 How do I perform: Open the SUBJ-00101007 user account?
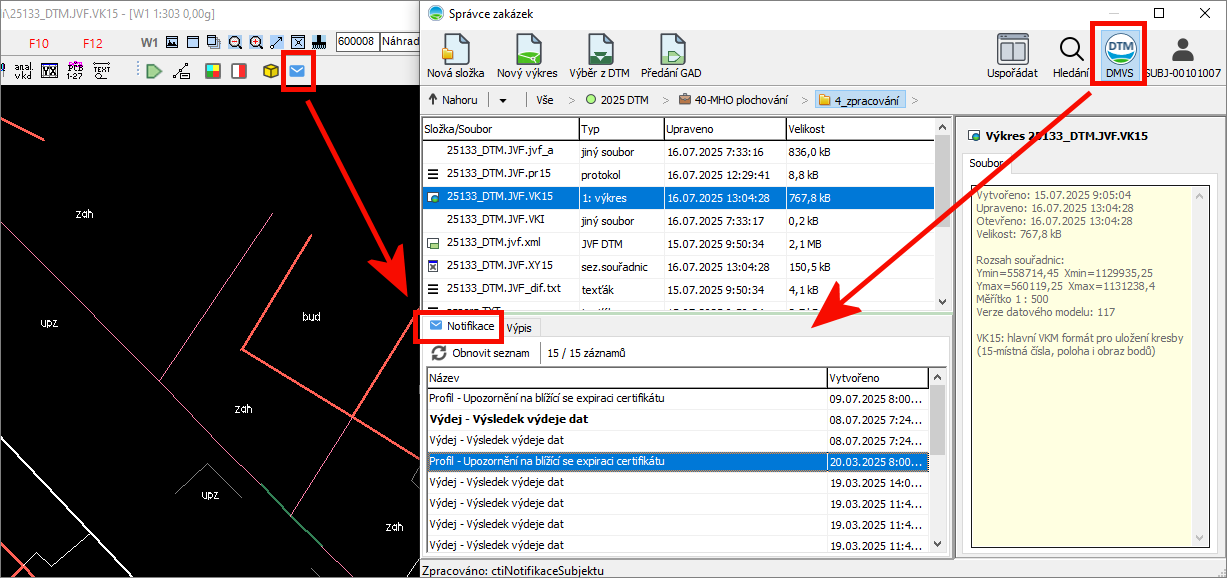click(1182, 56)
